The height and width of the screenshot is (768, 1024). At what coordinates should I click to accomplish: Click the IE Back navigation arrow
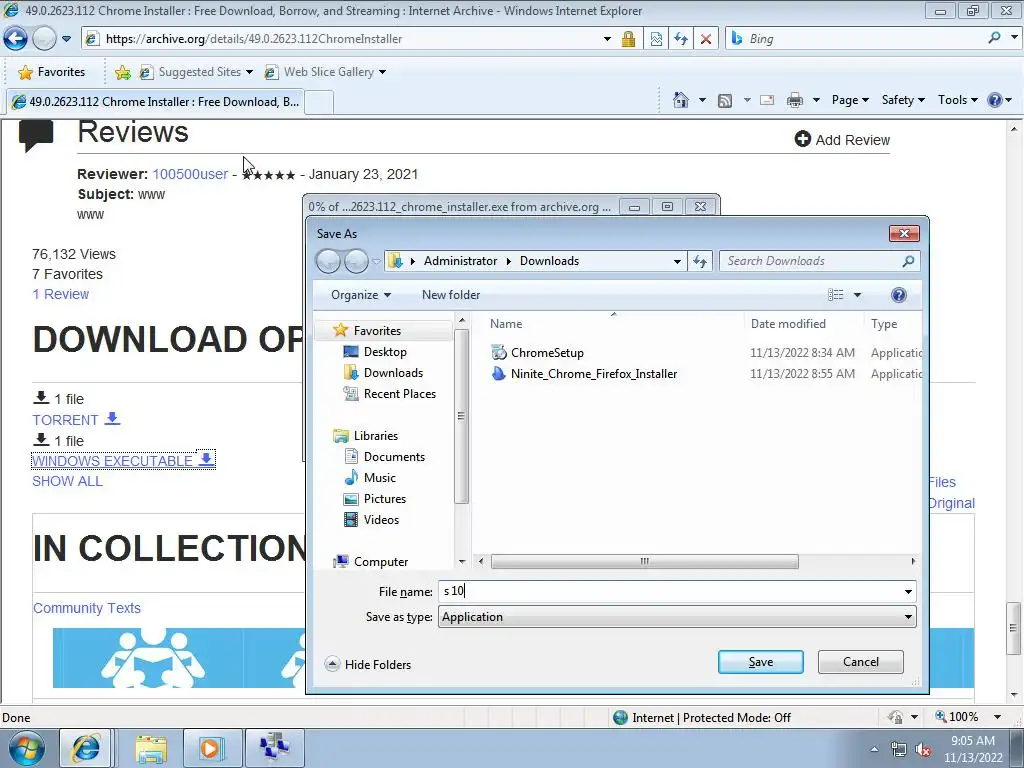coord(16,39)
